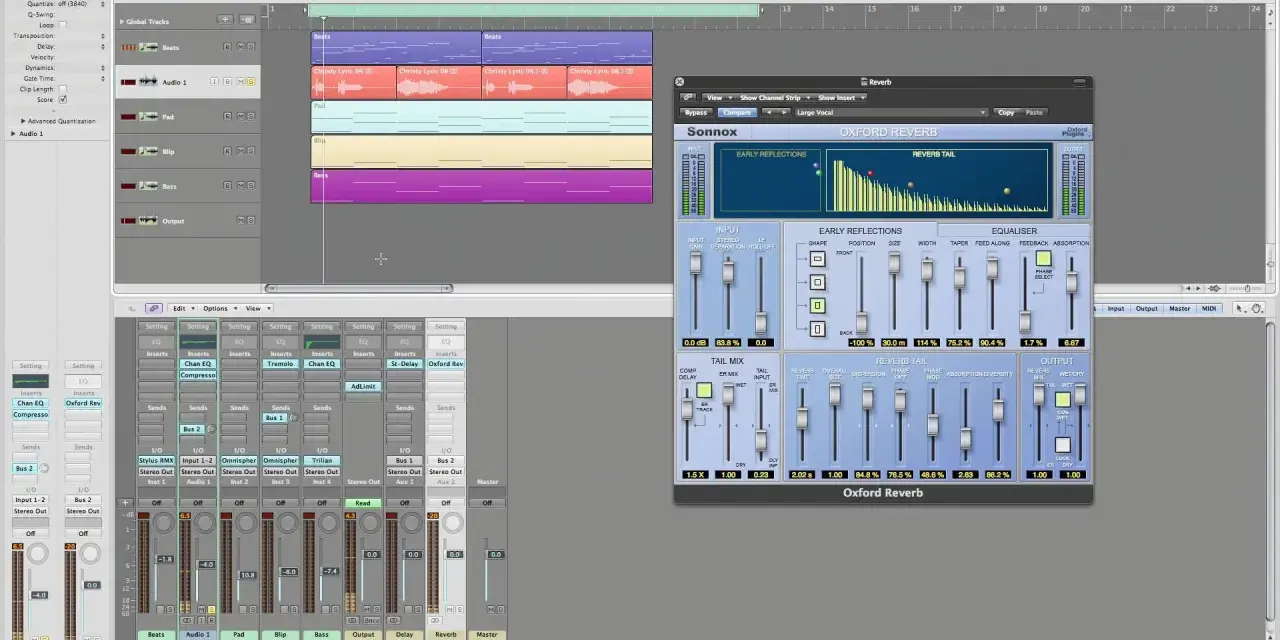
Task: Select the first early reflections shape icon
Action: (x=817, y=259)
